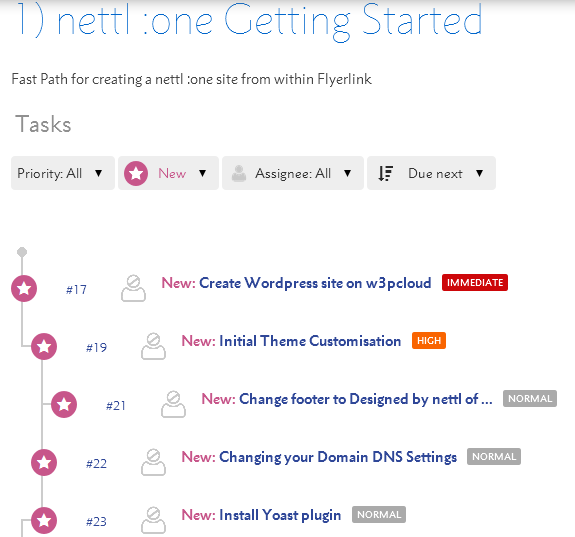Click the star status icon for task #19

tap(44, 346)
